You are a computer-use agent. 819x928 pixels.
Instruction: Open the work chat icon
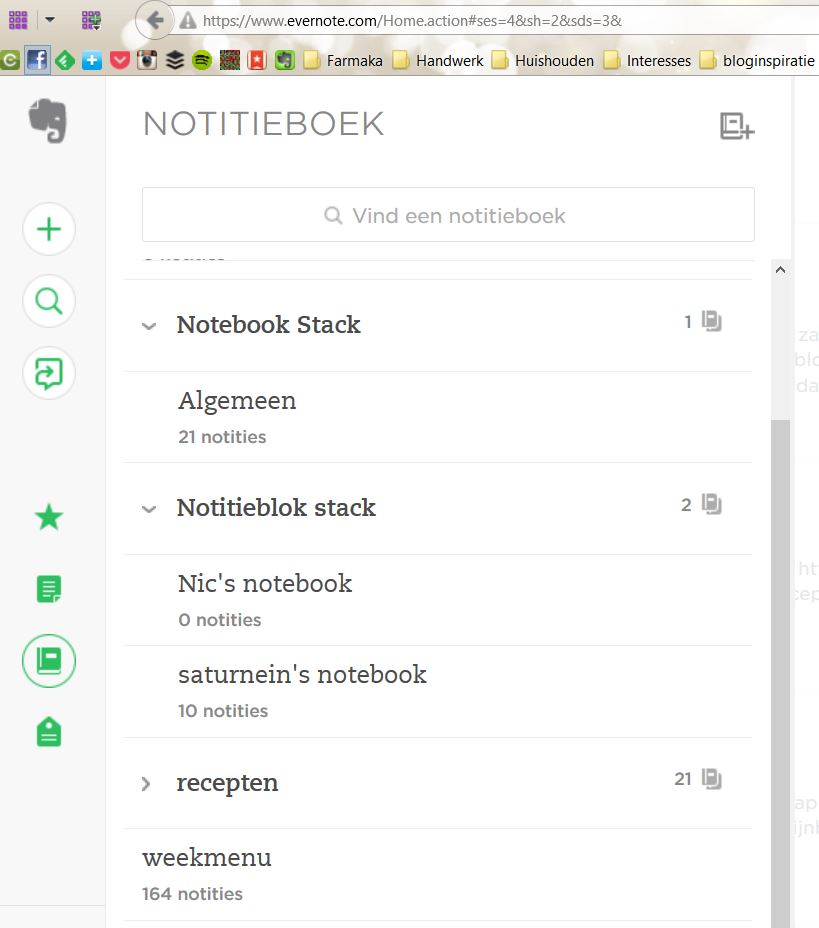pos(49,373)
